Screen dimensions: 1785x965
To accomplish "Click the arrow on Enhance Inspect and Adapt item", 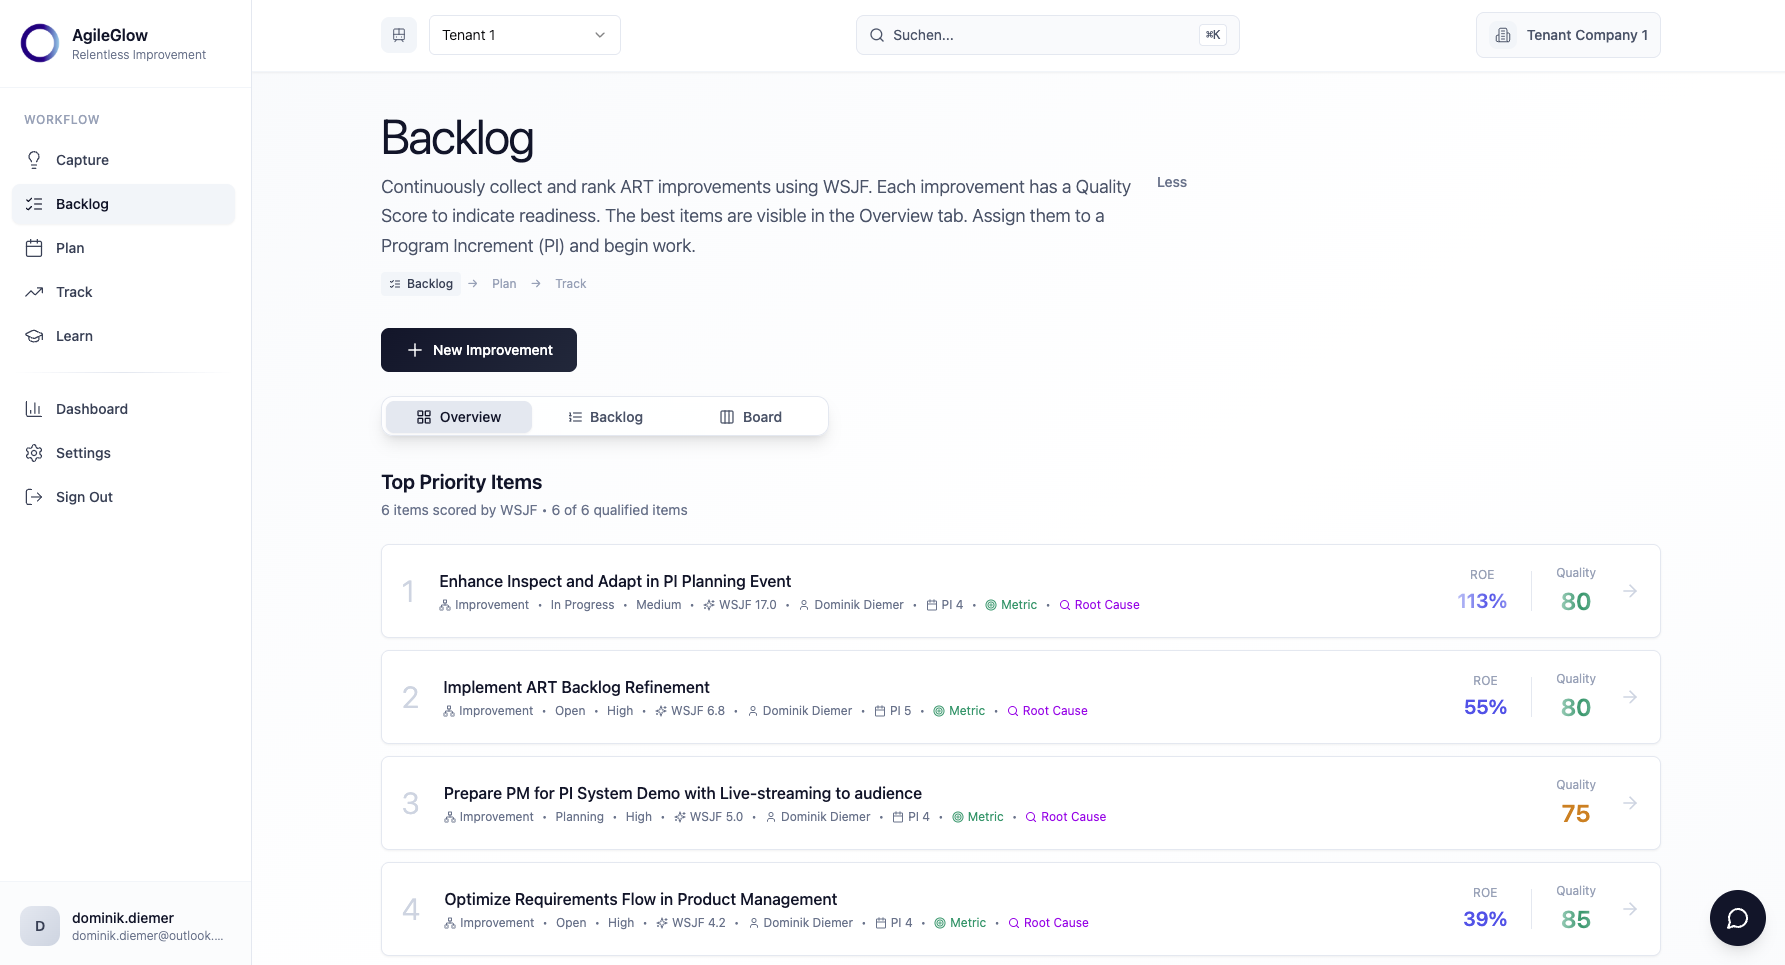I will pos(1631,591).
